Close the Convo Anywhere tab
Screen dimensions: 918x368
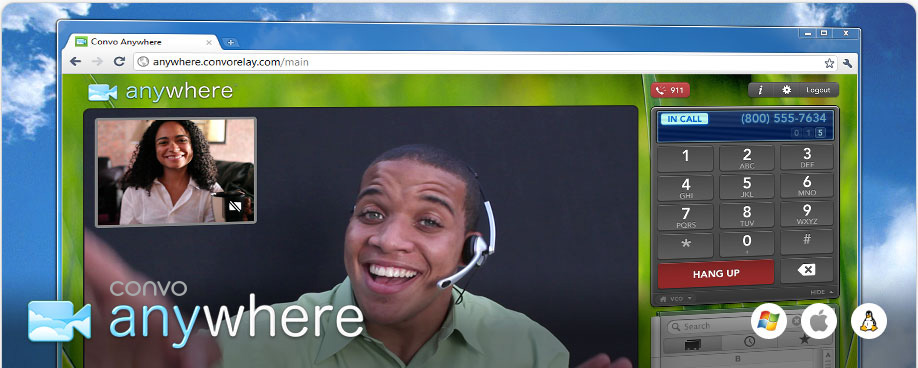209,42
